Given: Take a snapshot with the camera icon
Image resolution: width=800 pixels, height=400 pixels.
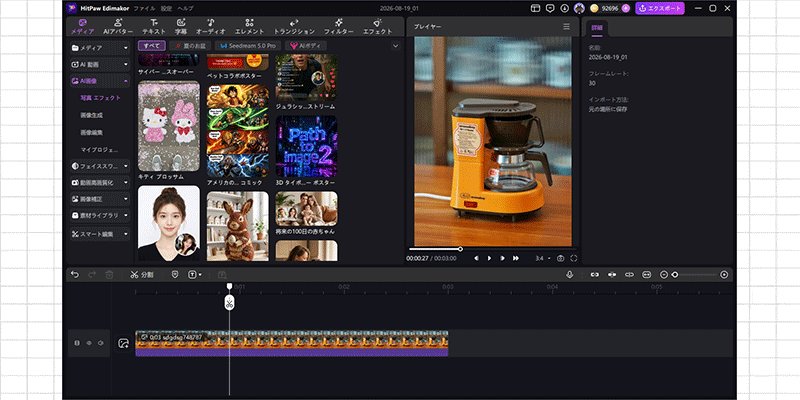Looking at the screenshot, I should click(560, 258).
